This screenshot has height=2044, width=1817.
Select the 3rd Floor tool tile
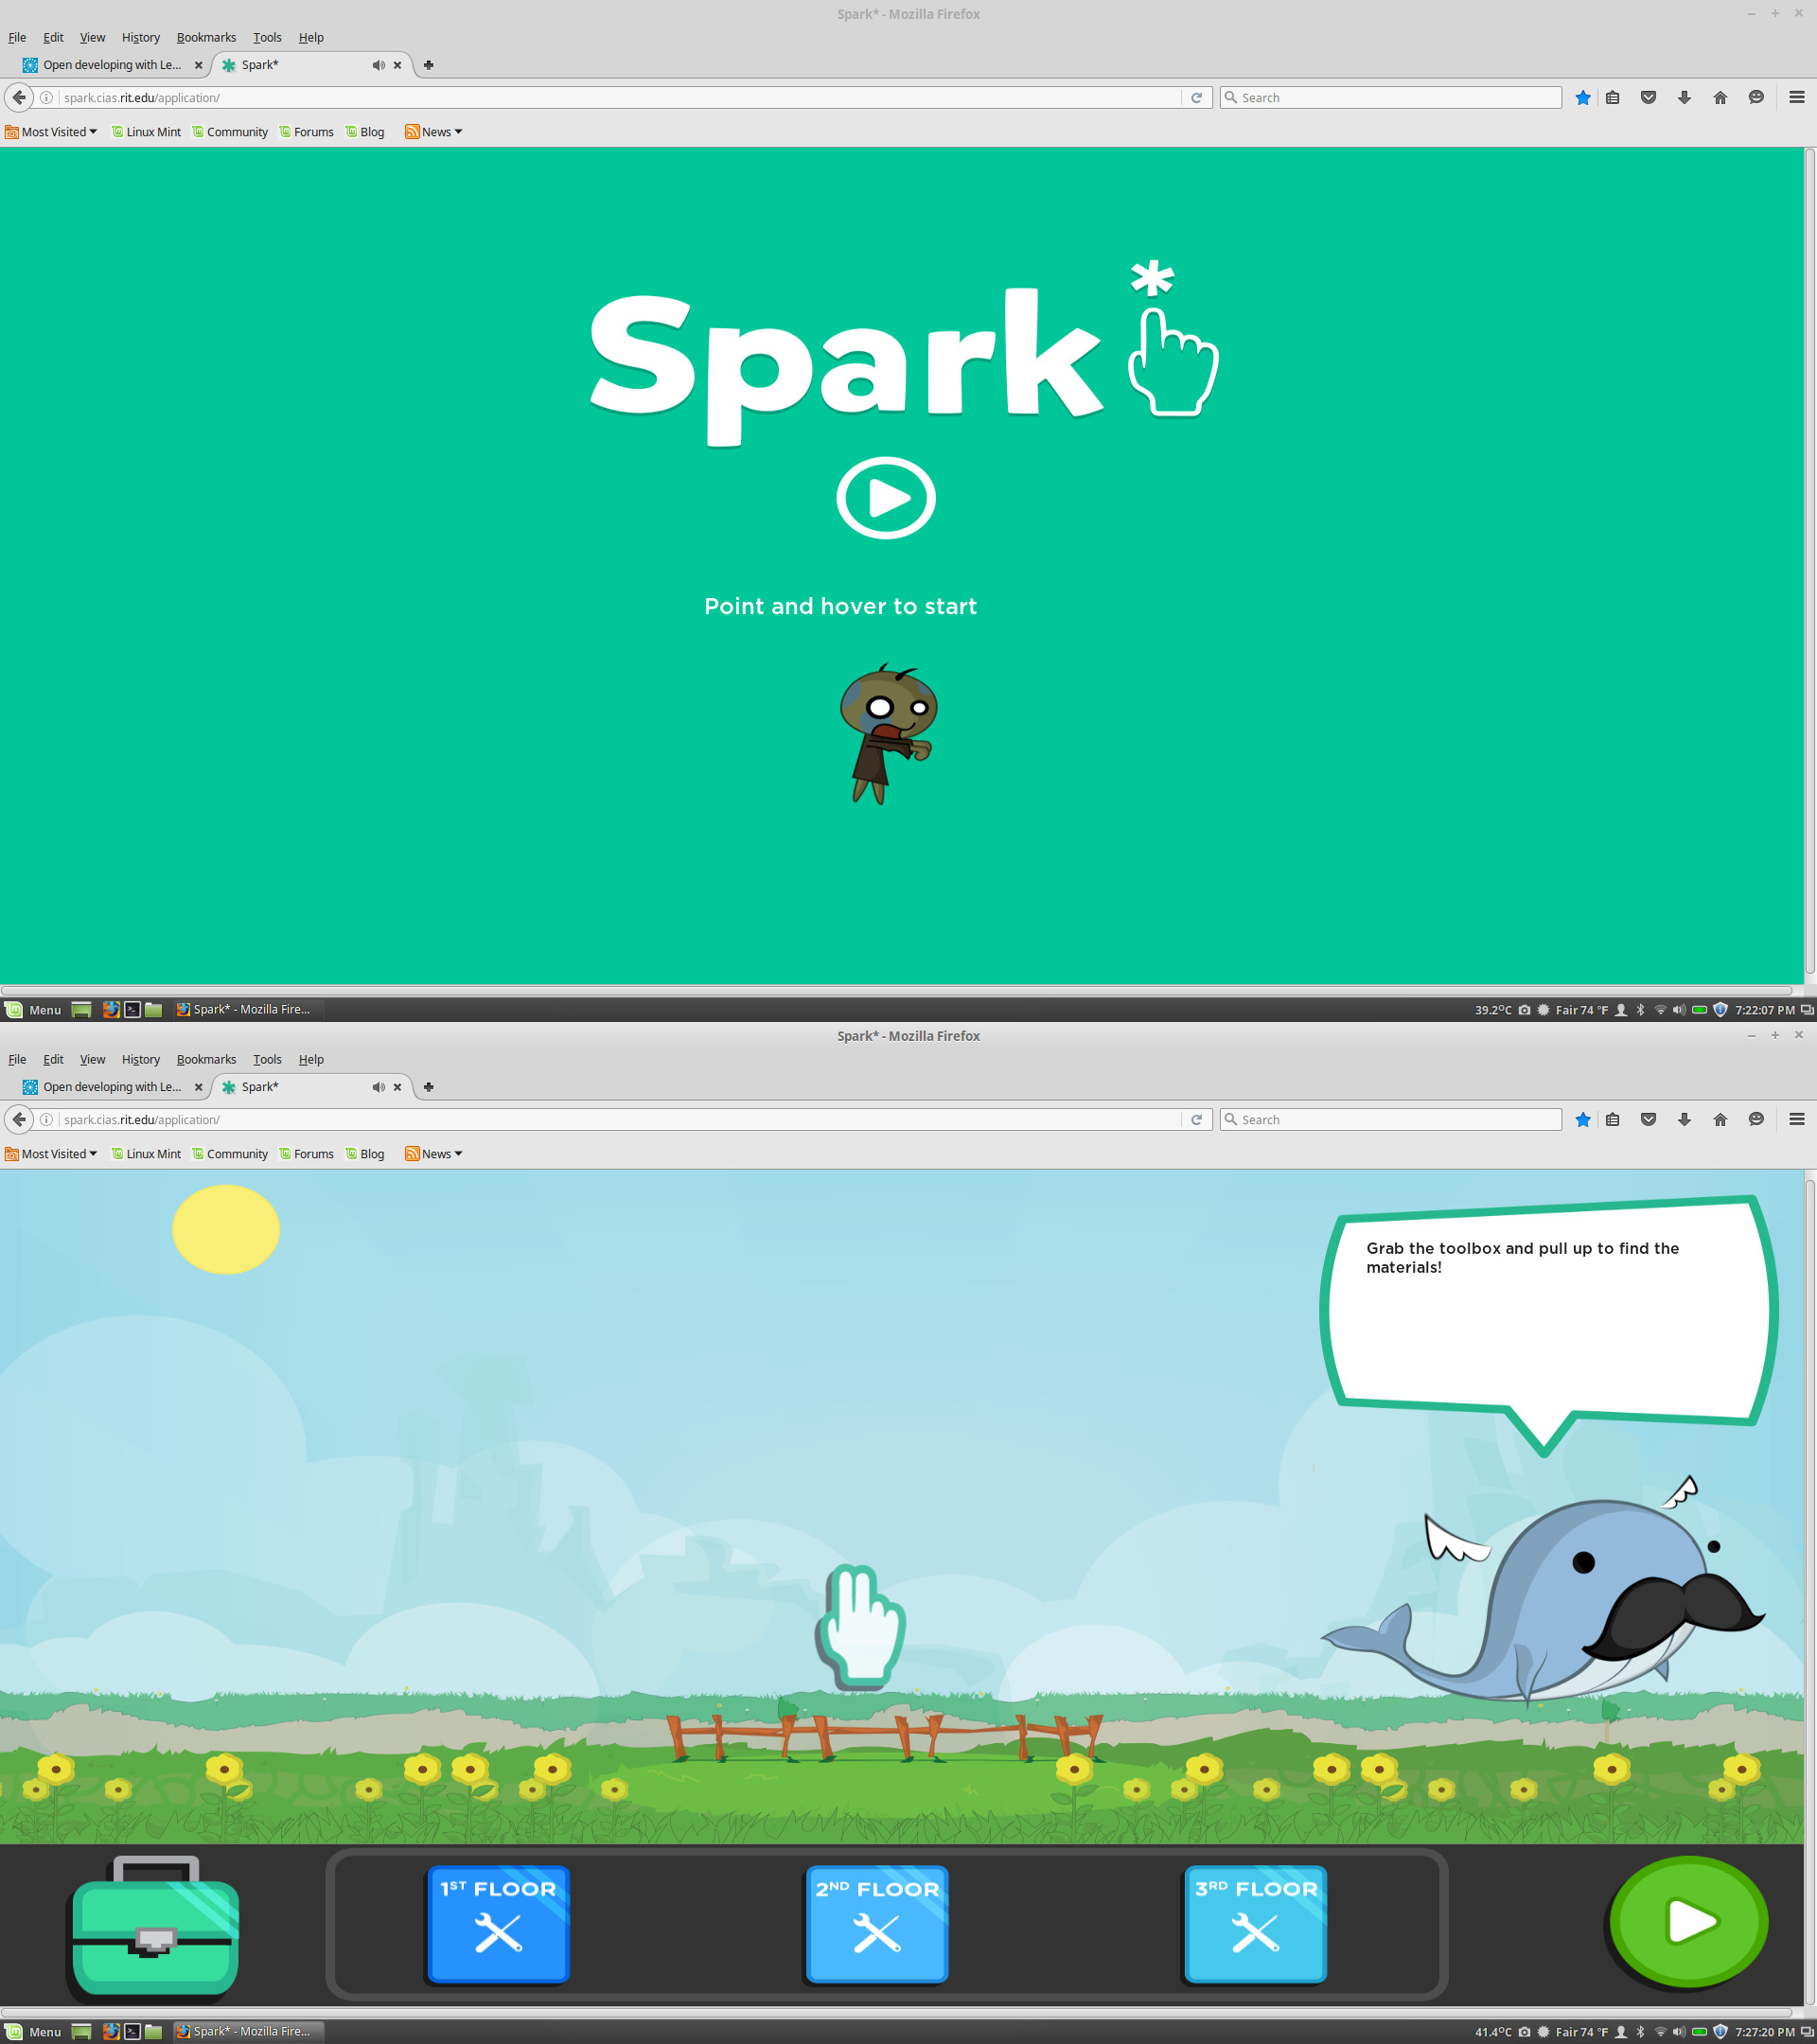[x=1255, y=1923]
